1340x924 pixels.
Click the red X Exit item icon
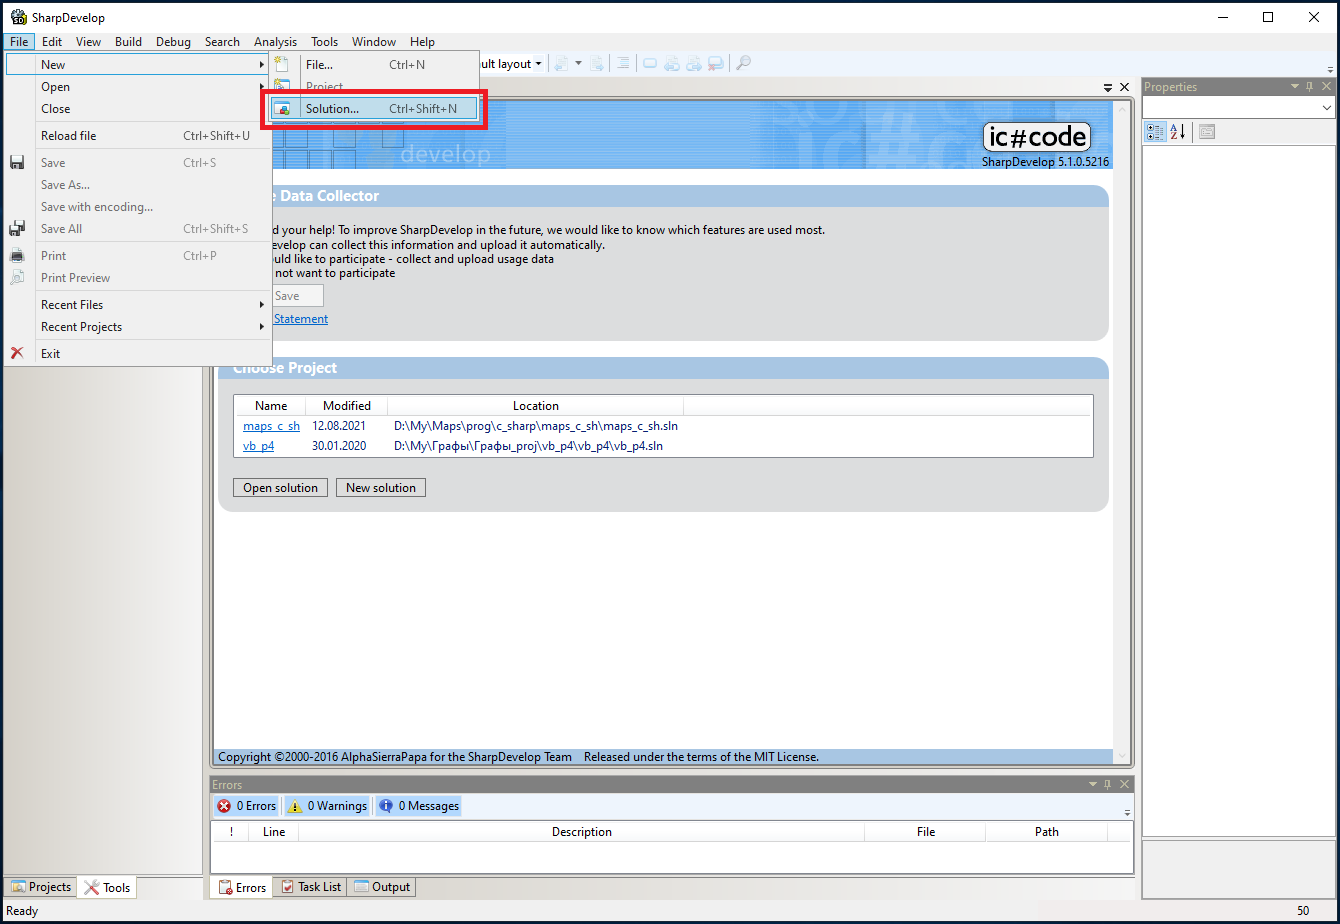(x=17, y=353)
